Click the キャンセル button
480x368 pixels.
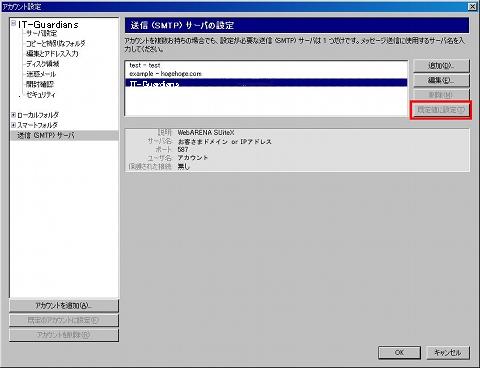tap(448, 352)
